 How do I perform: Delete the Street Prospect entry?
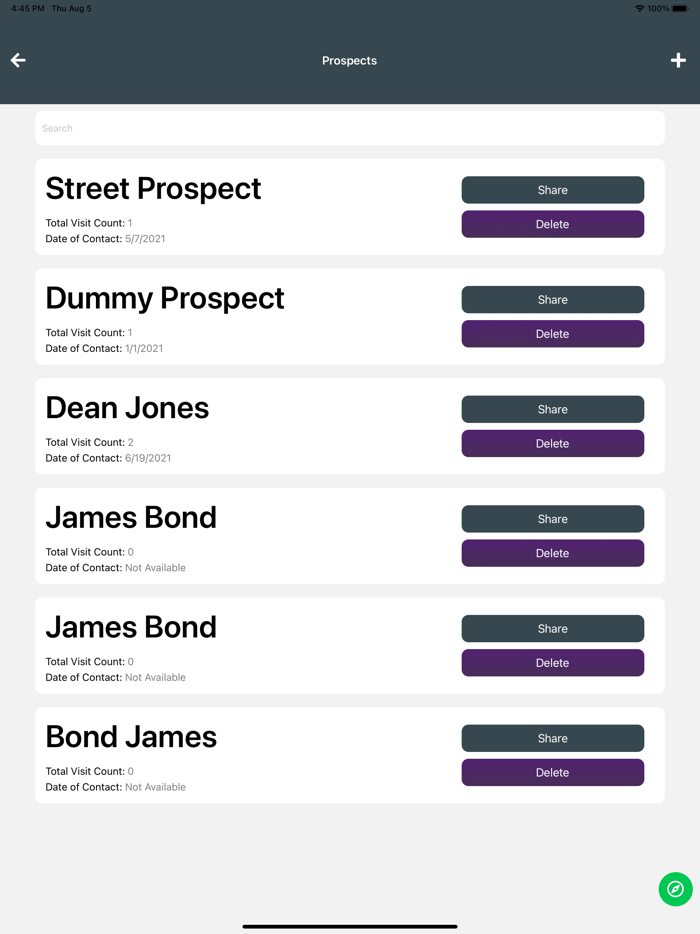(x=552, y=225)
